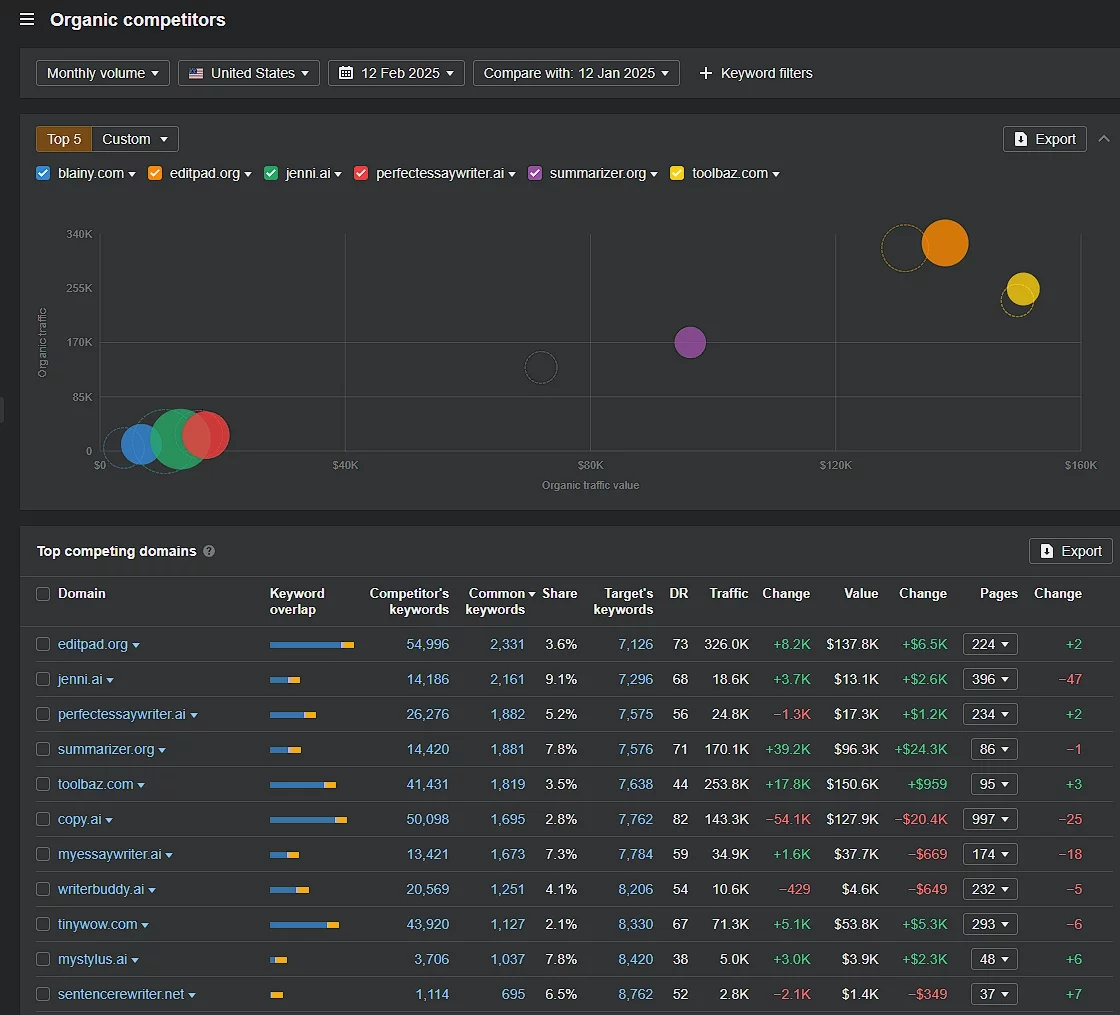Open Compare with: 12 Jan 2025 dropdown

coord(576,73)
